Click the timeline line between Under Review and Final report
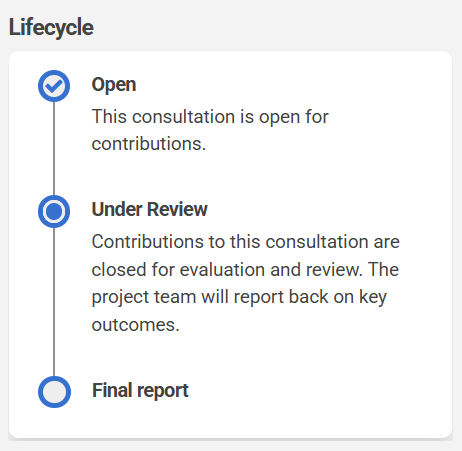Viewport: 462px width, 451px height. click(54, 302)
